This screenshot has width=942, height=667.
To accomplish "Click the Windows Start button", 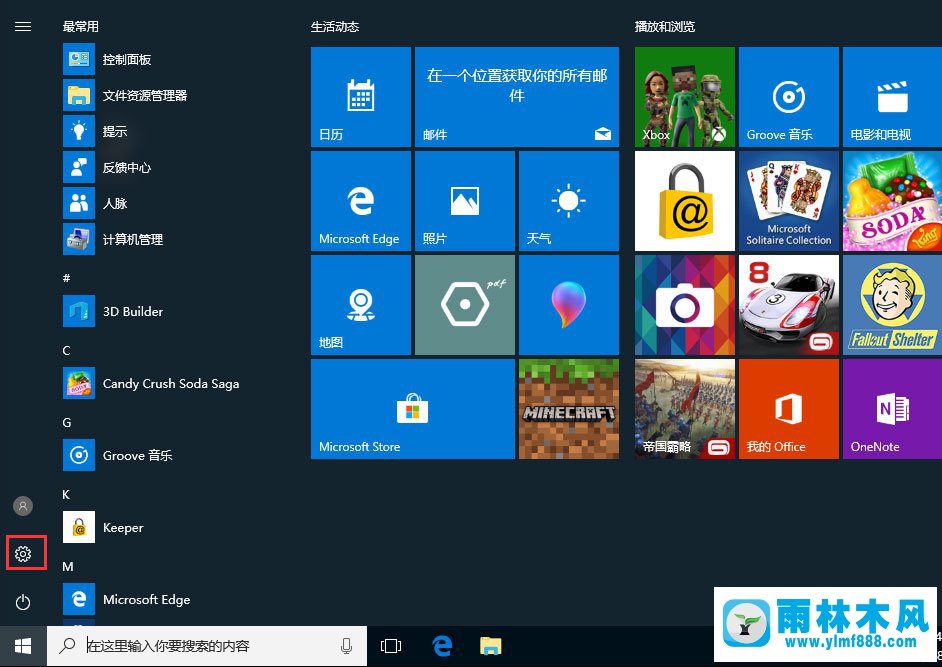I will [23, 646].
